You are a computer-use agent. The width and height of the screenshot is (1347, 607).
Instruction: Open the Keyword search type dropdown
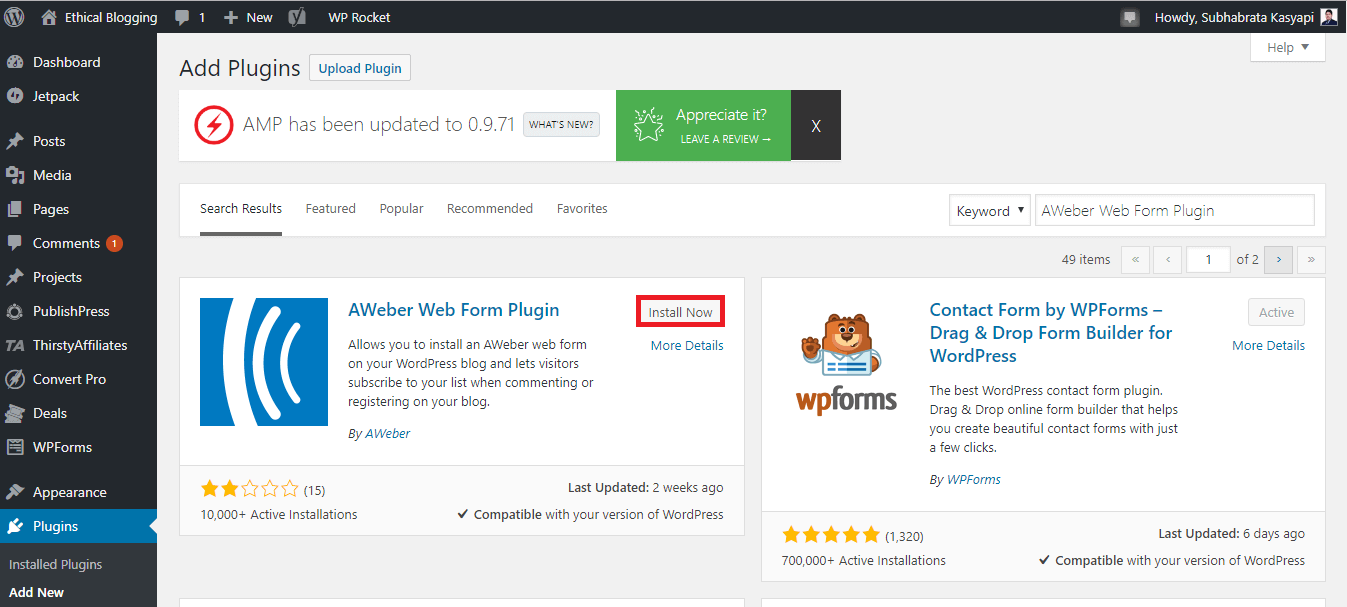click(x=989, y=210)
